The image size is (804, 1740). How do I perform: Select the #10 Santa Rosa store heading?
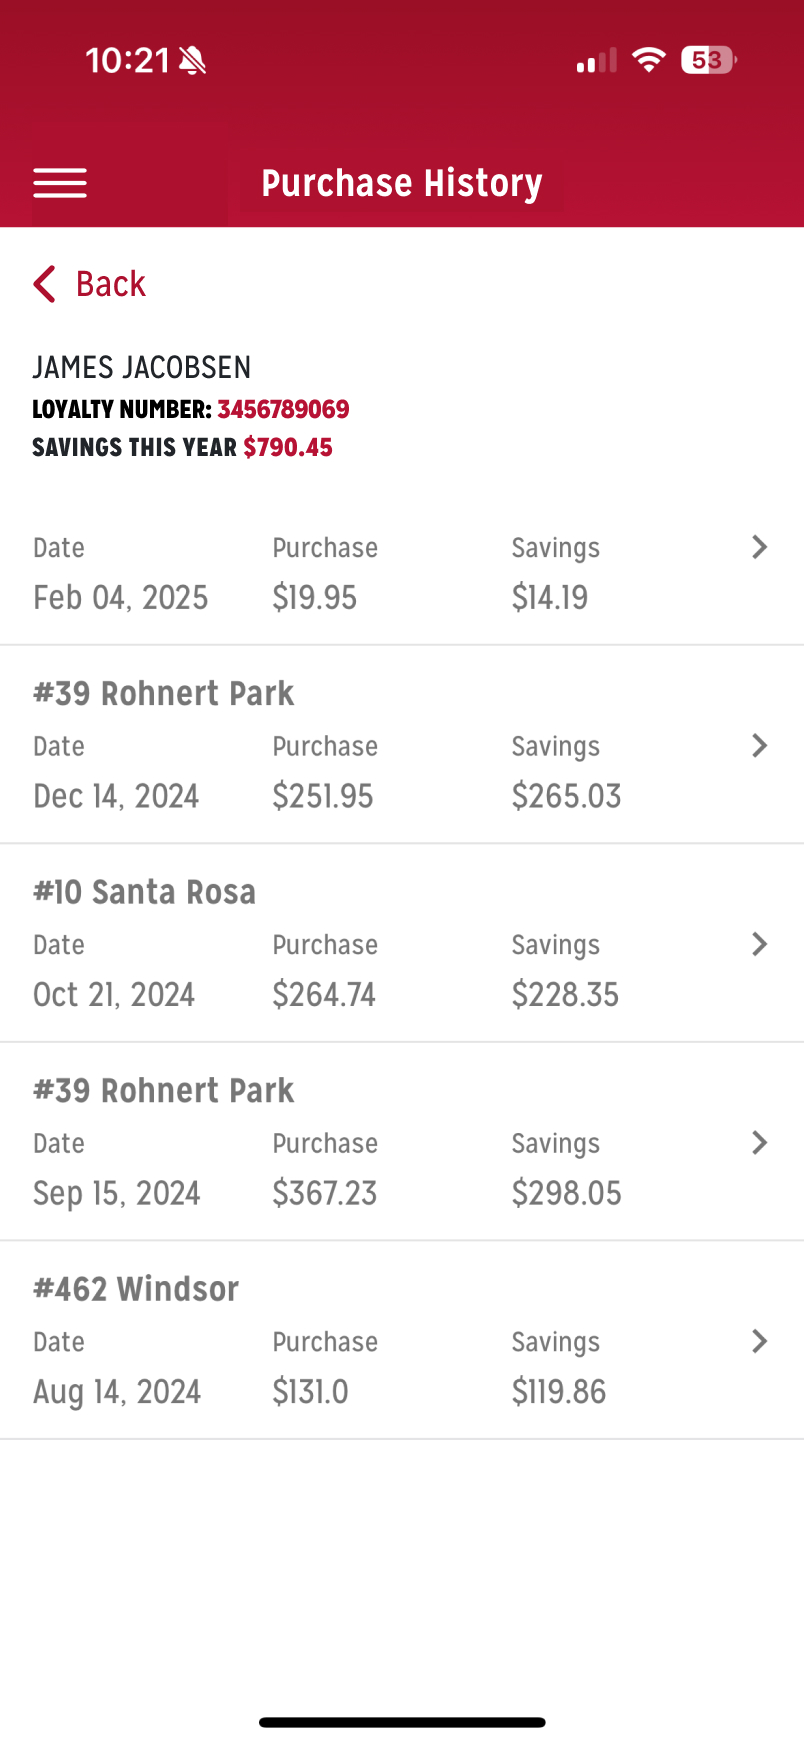[x=144, y=892]
